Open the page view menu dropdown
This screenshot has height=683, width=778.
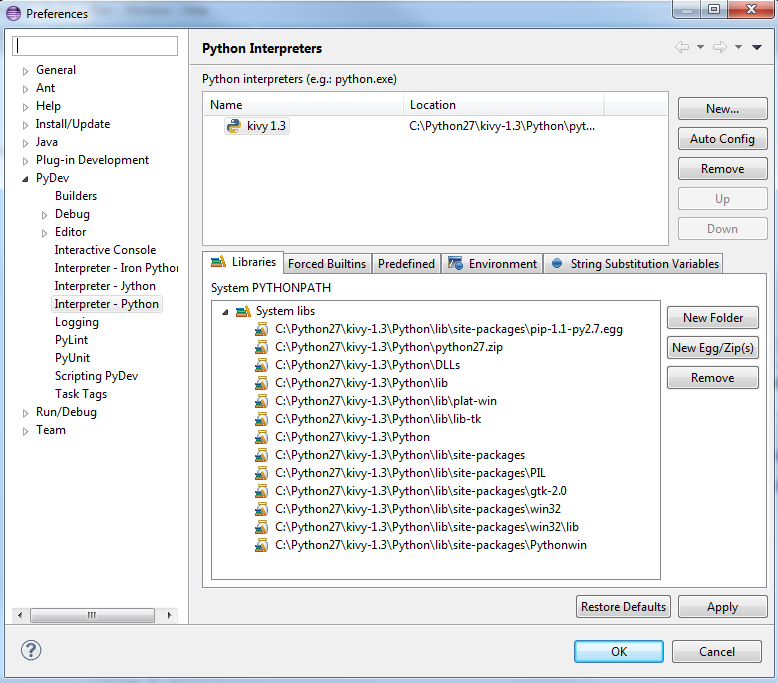[757, 47]
